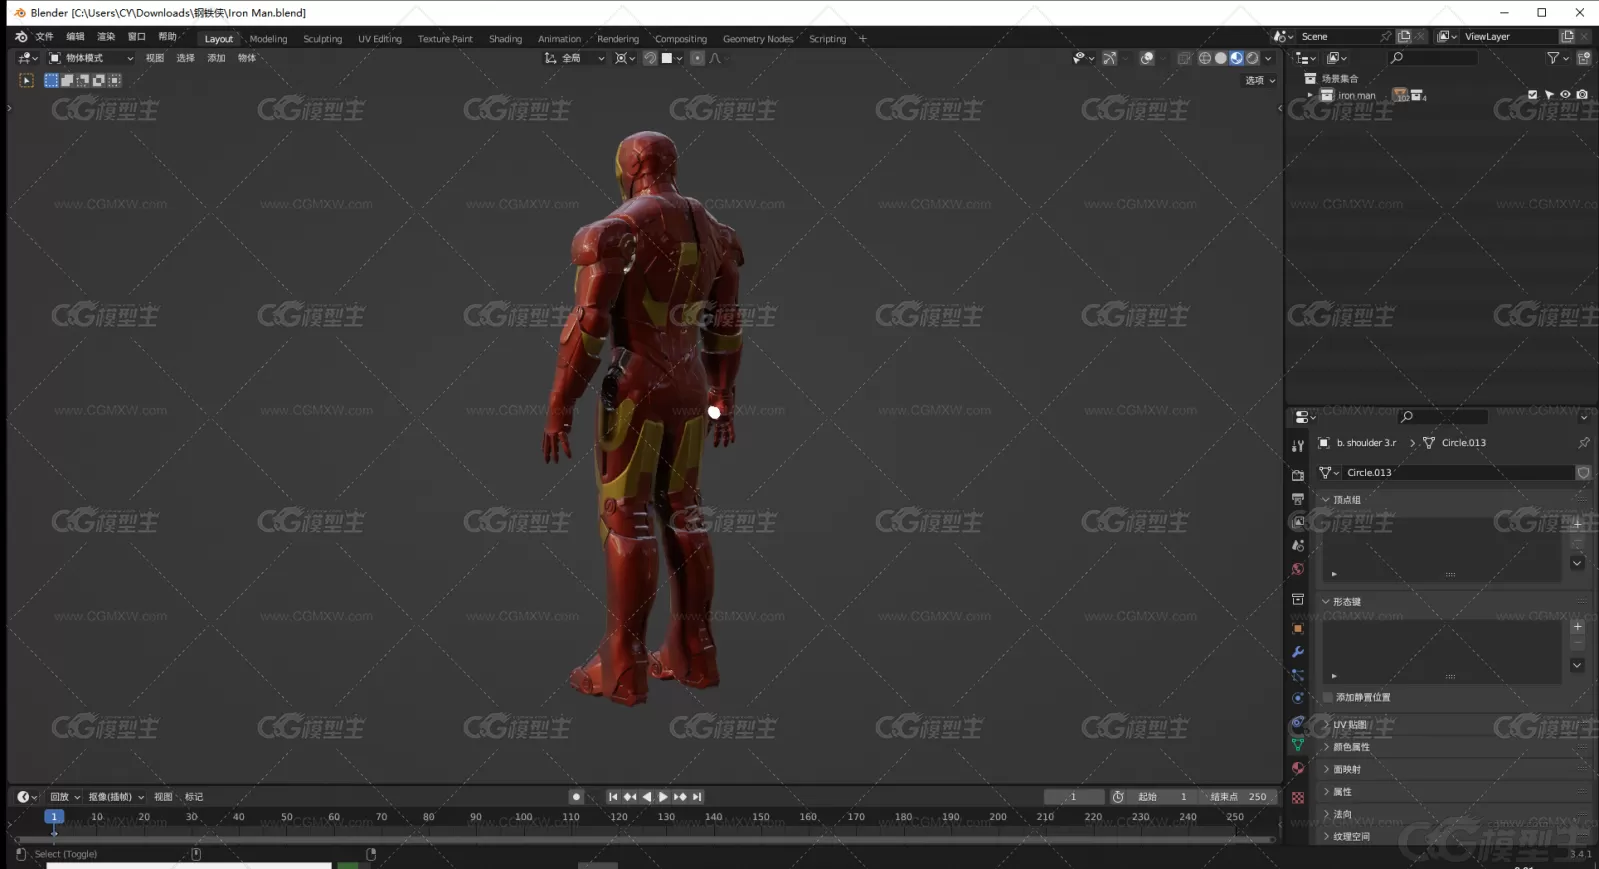The height and width of the screenshot is (869, 1599).
Task: Click the current frame number field
Action: pyautogui.click(x=1074, y=797)
